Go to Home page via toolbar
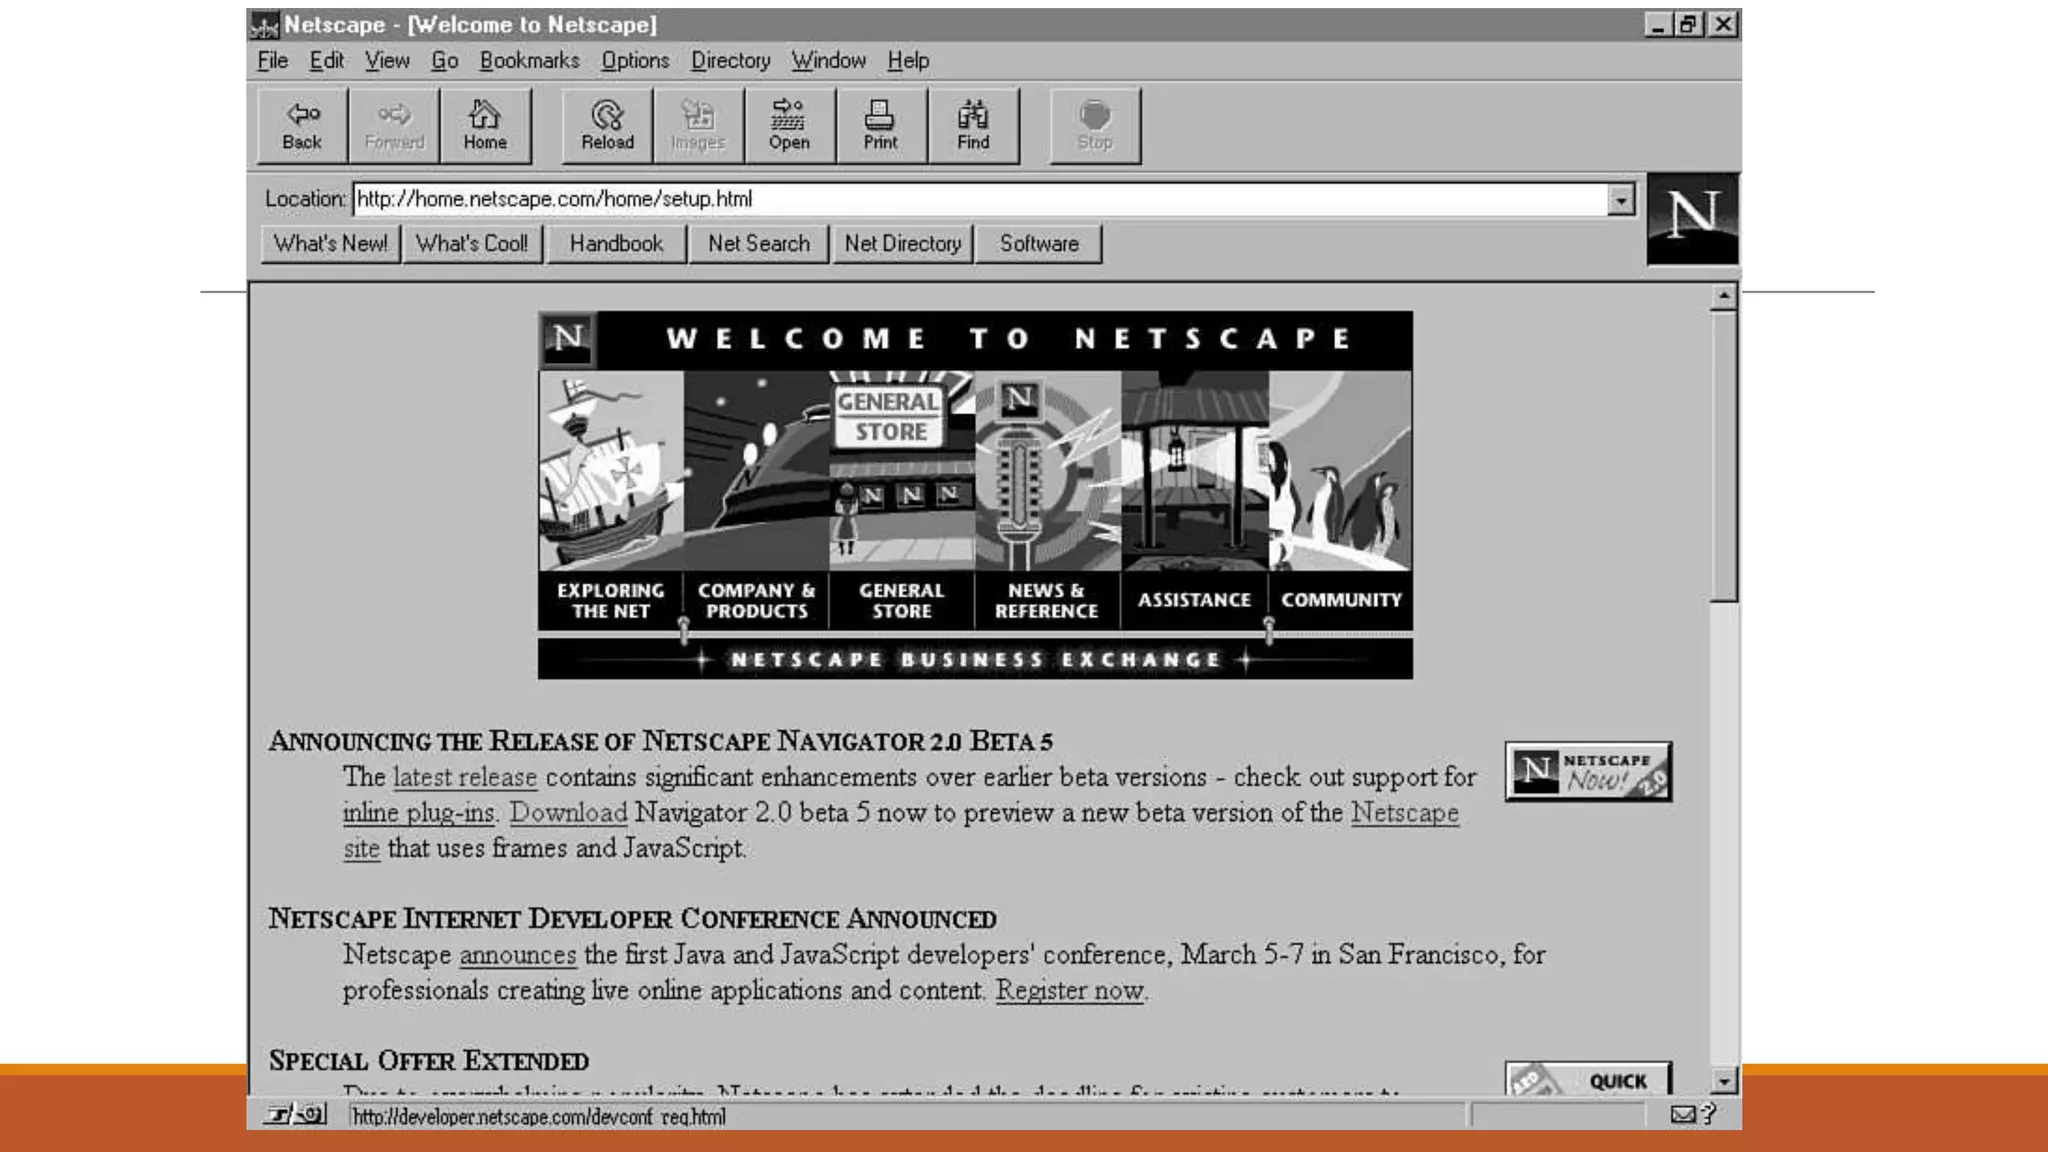The image size is (2048, 1152). (485, 125)
